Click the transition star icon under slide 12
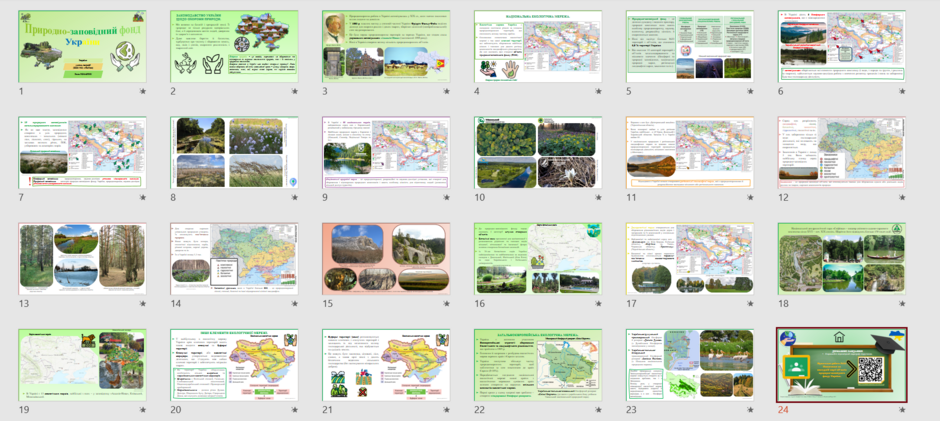940x421 pixels. pos(902,197)
